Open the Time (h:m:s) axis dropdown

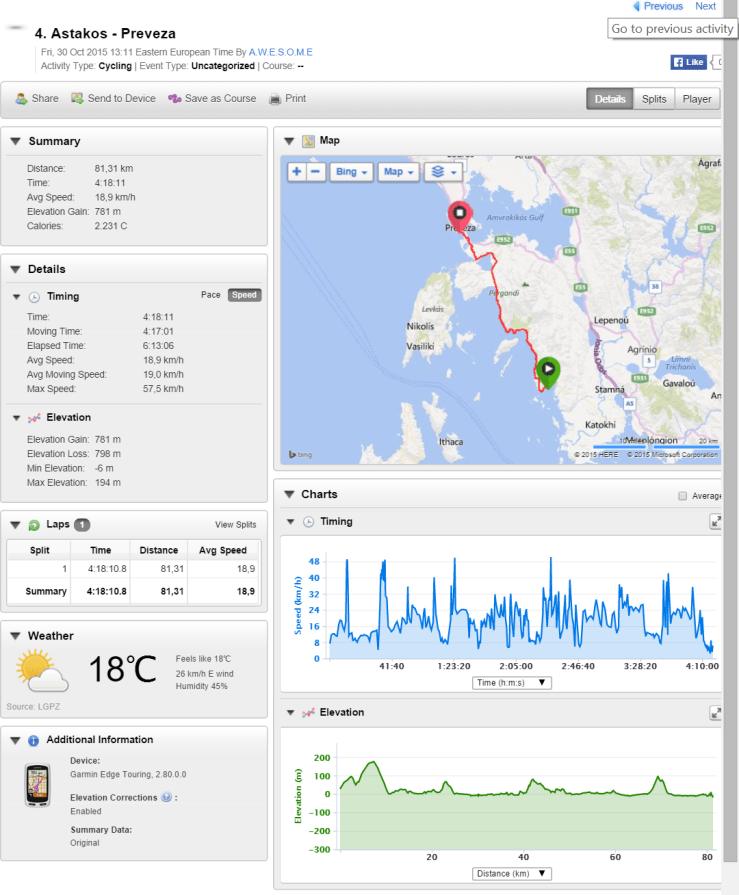512,683
